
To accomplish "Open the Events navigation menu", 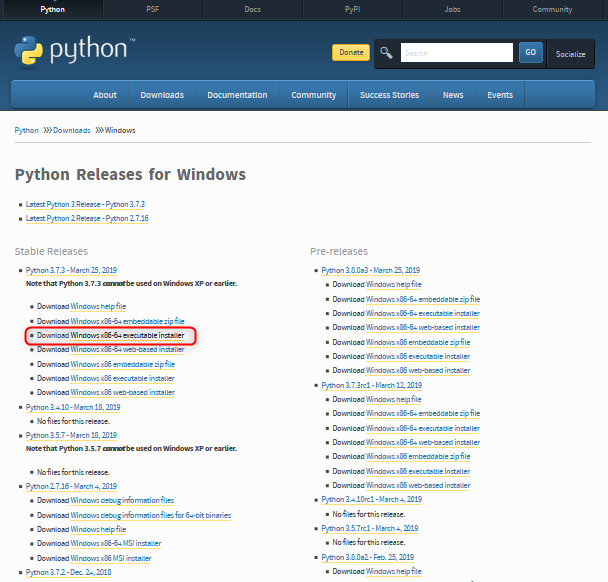I will pos(500,95).
